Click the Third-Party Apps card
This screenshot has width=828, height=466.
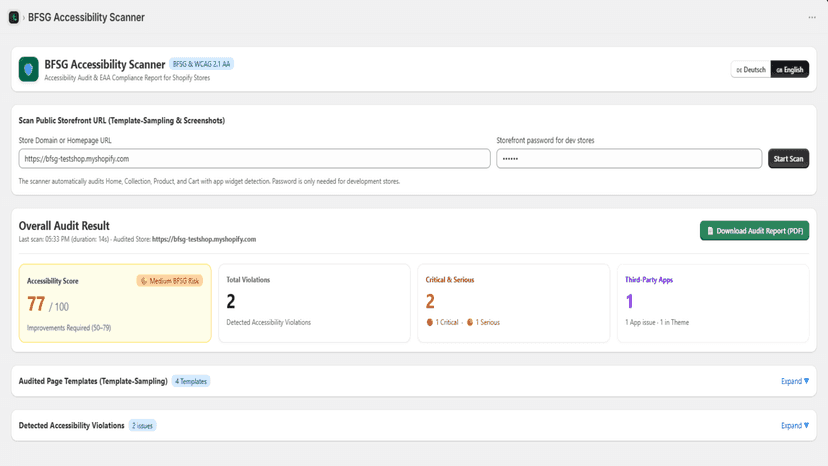click(x=713, y=303)
